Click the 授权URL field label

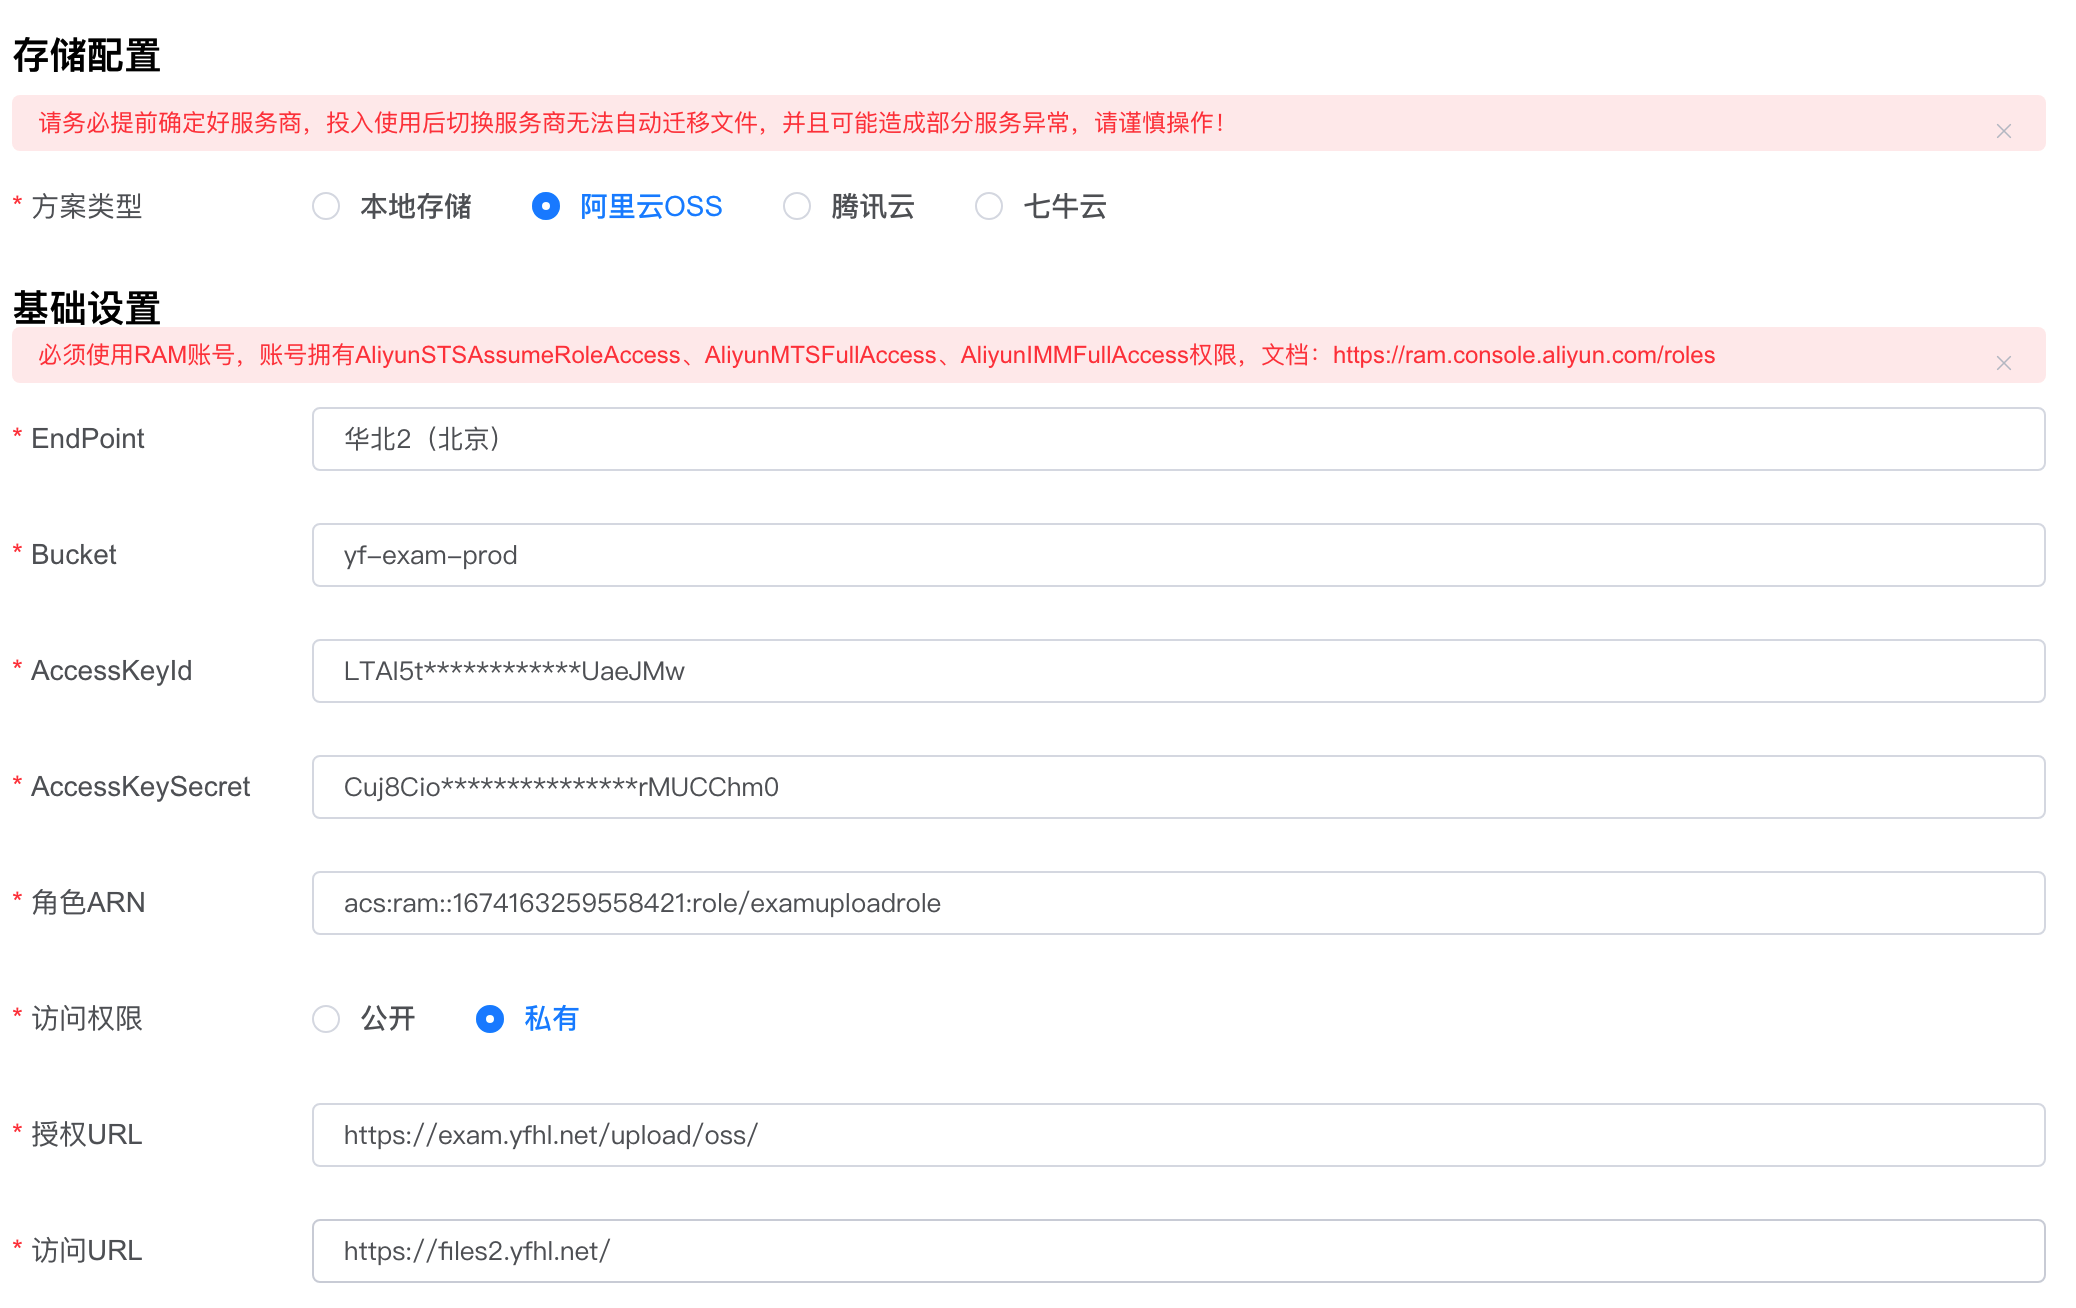click(87, 1134)
